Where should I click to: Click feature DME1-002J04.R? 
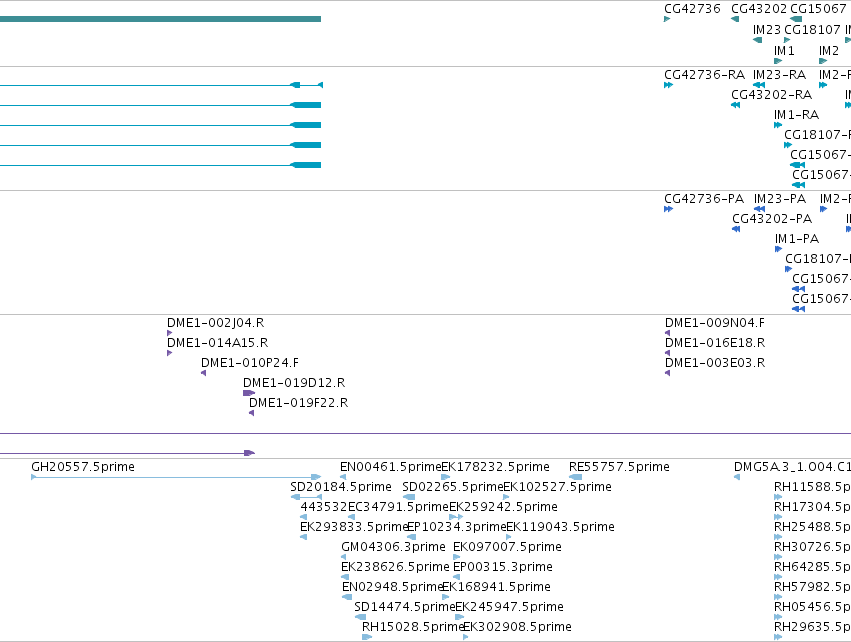point(215,323)
